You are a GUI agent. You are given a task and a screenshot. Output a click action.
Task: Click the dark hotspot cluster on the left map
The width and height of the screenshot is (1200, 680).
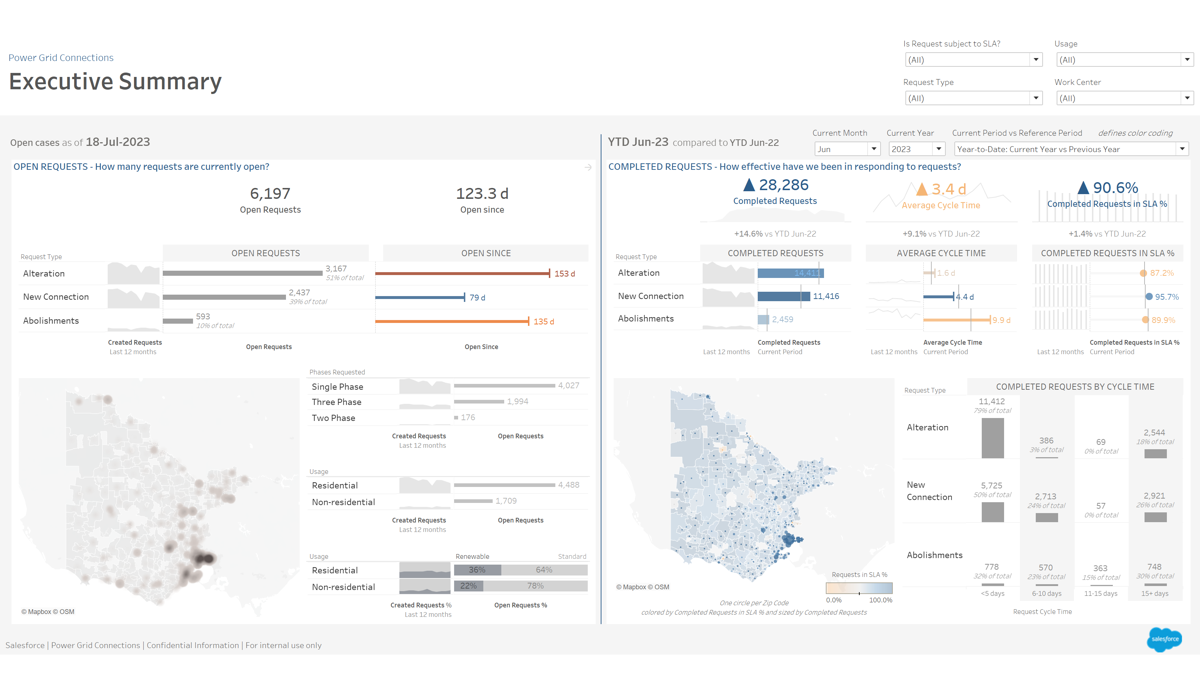click(x=205, y=558)
